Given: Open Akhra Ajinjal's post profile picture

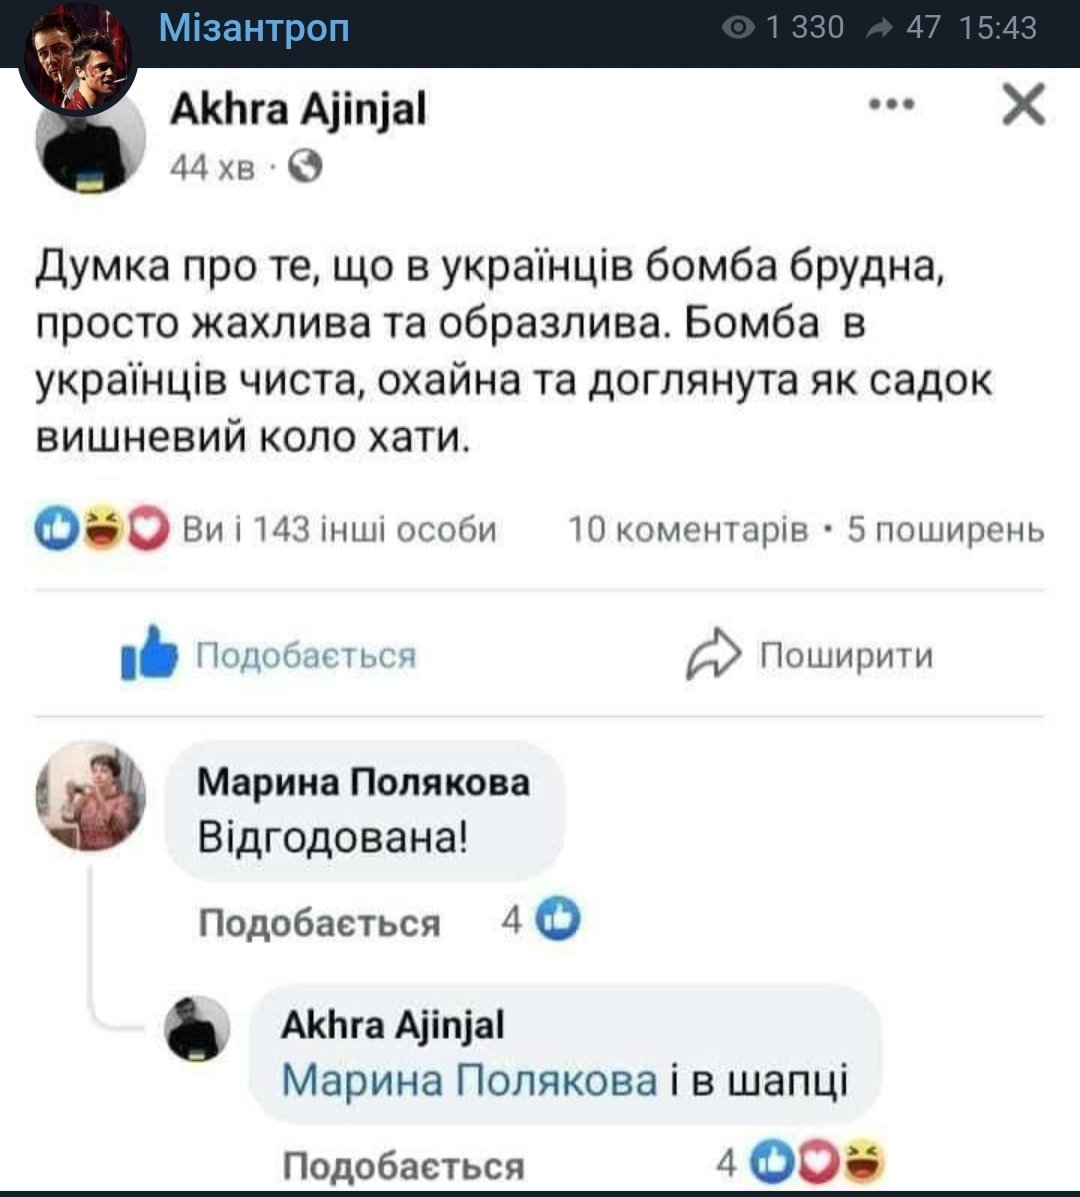Looking at the screenshot, I should [x=91, y=146].
